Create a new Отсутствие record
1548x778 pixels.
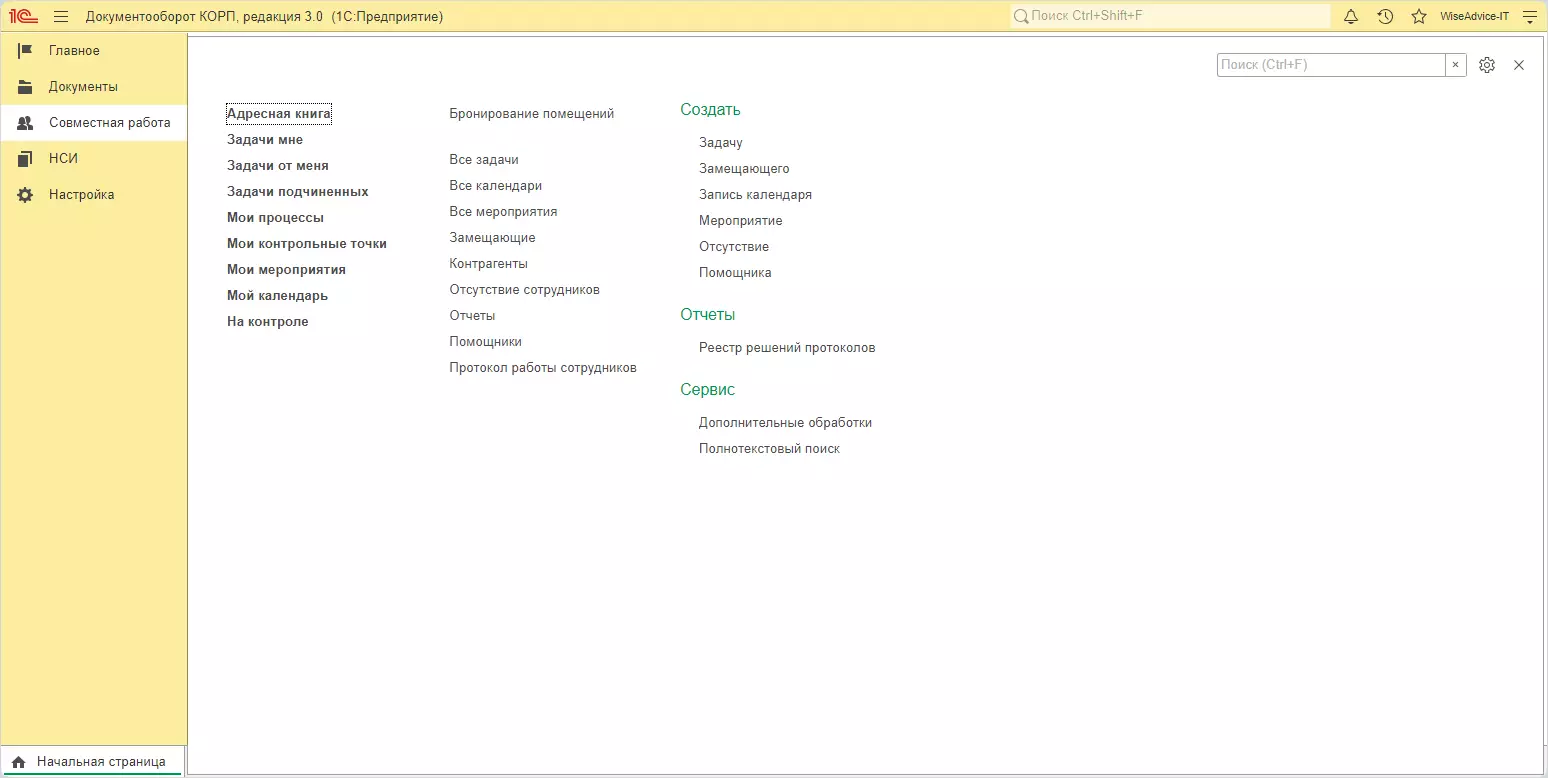pyautogui.click(x=734, y=247)
